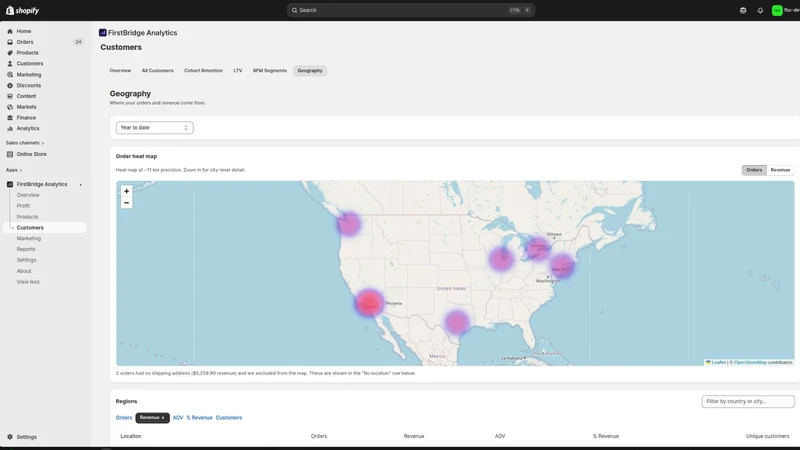Screen dimensions: 800x450
Task: Click the Chicago area heat spot
Action: [501, 258]
